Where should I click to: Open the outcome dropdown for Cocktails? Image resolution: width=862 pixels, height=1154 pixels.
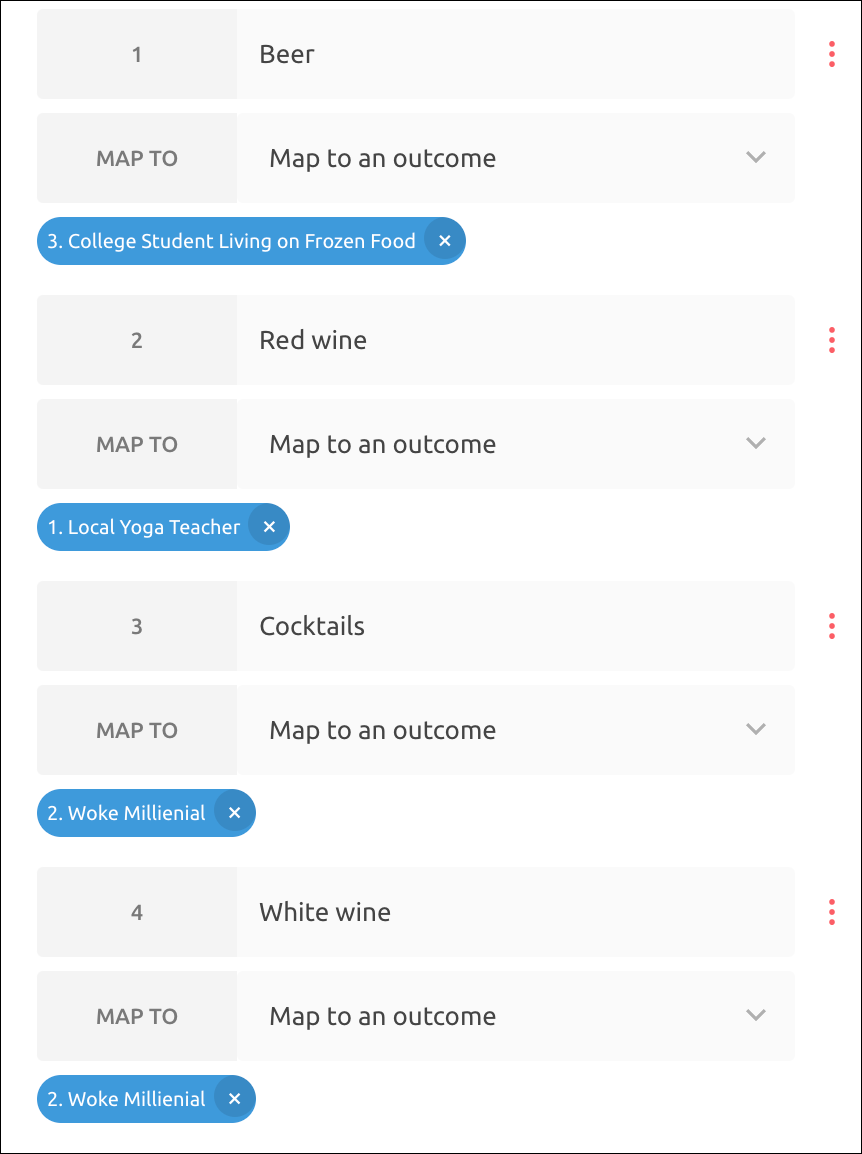[x=756, y=730]
